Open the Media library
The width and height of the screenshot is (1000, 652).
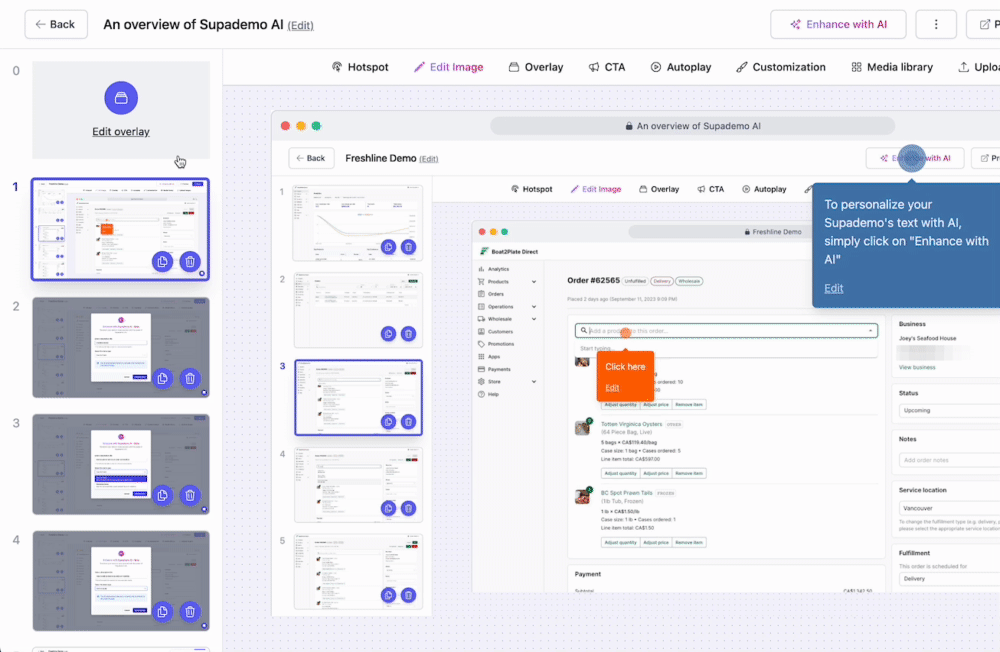tap(892, 67)
